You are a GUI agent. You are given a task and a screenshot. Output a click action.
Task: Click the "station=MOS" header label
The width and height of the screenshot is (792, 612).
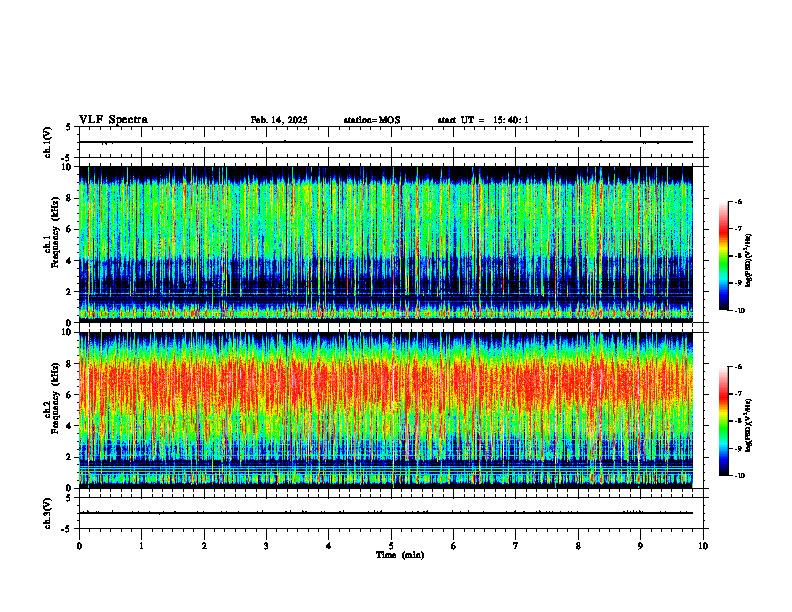click(372, 120)
